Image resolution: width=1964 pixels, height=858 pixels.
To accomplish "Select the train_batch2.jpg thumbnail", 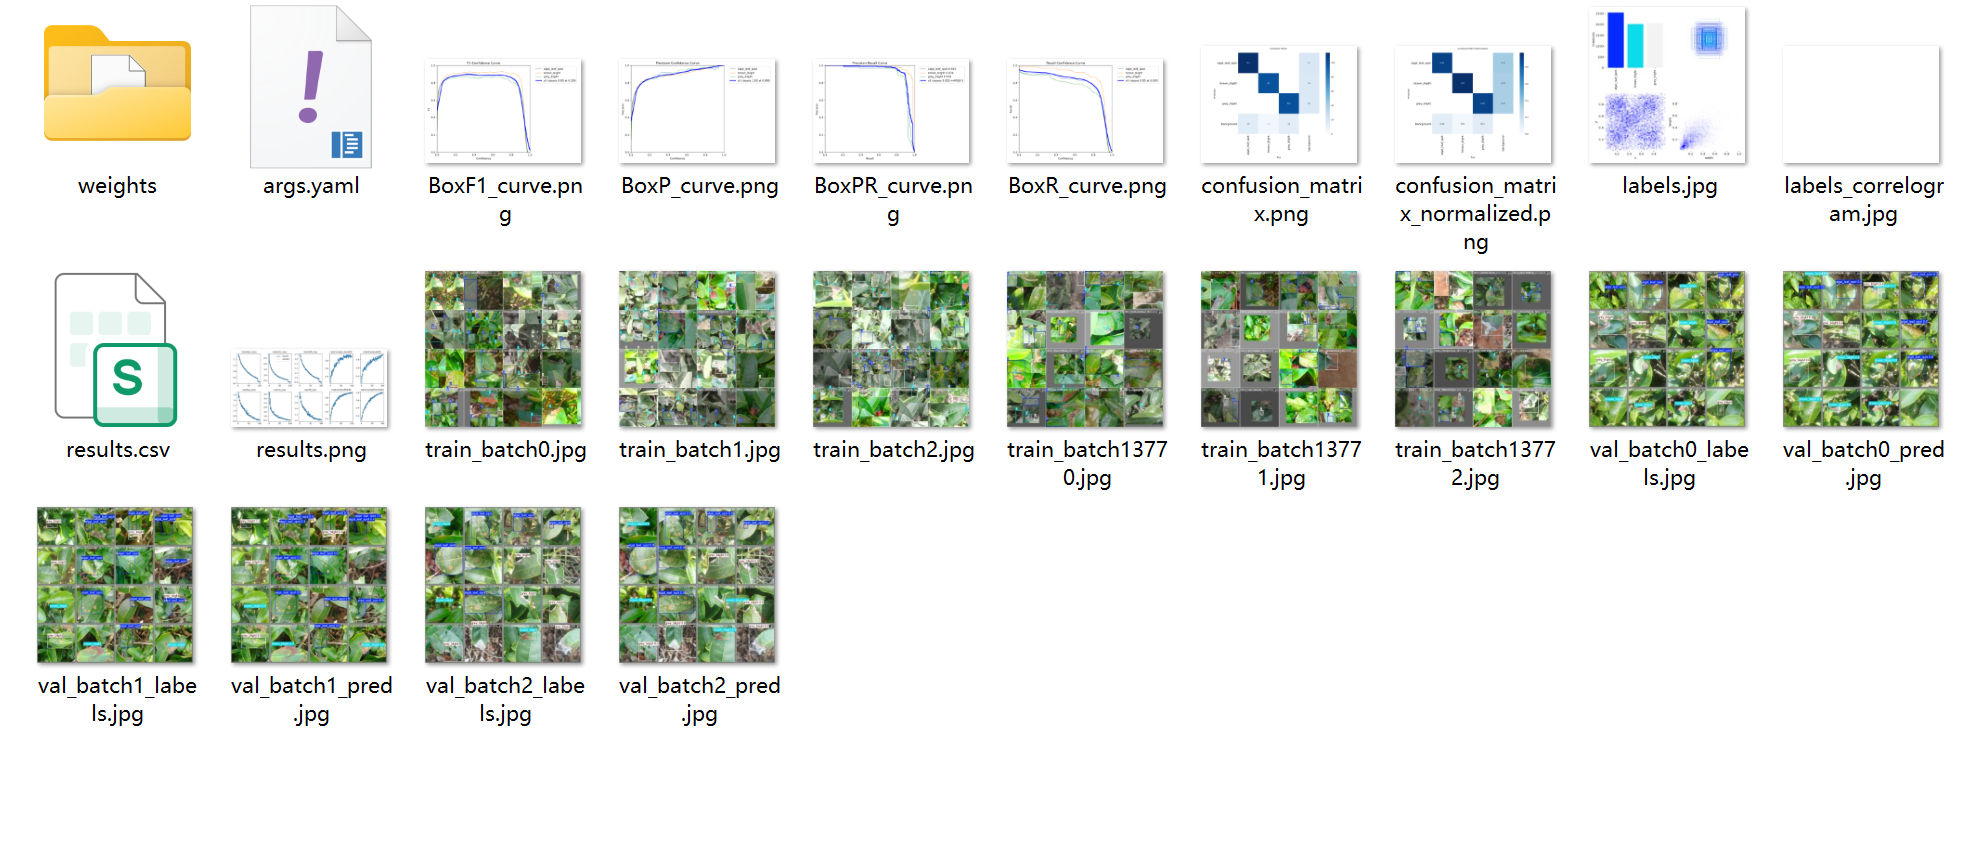I will tap(892, 349).
